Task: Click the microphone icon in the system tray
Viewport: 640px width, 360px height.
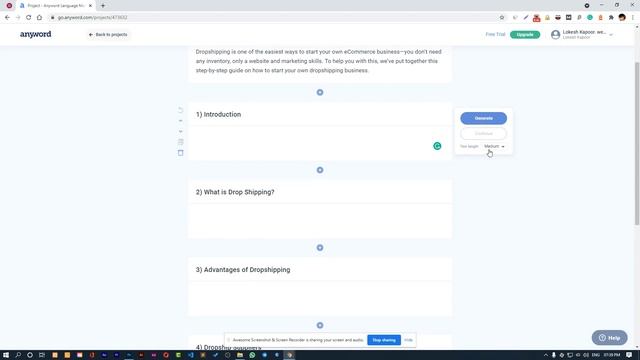Action: pos(553,355)
